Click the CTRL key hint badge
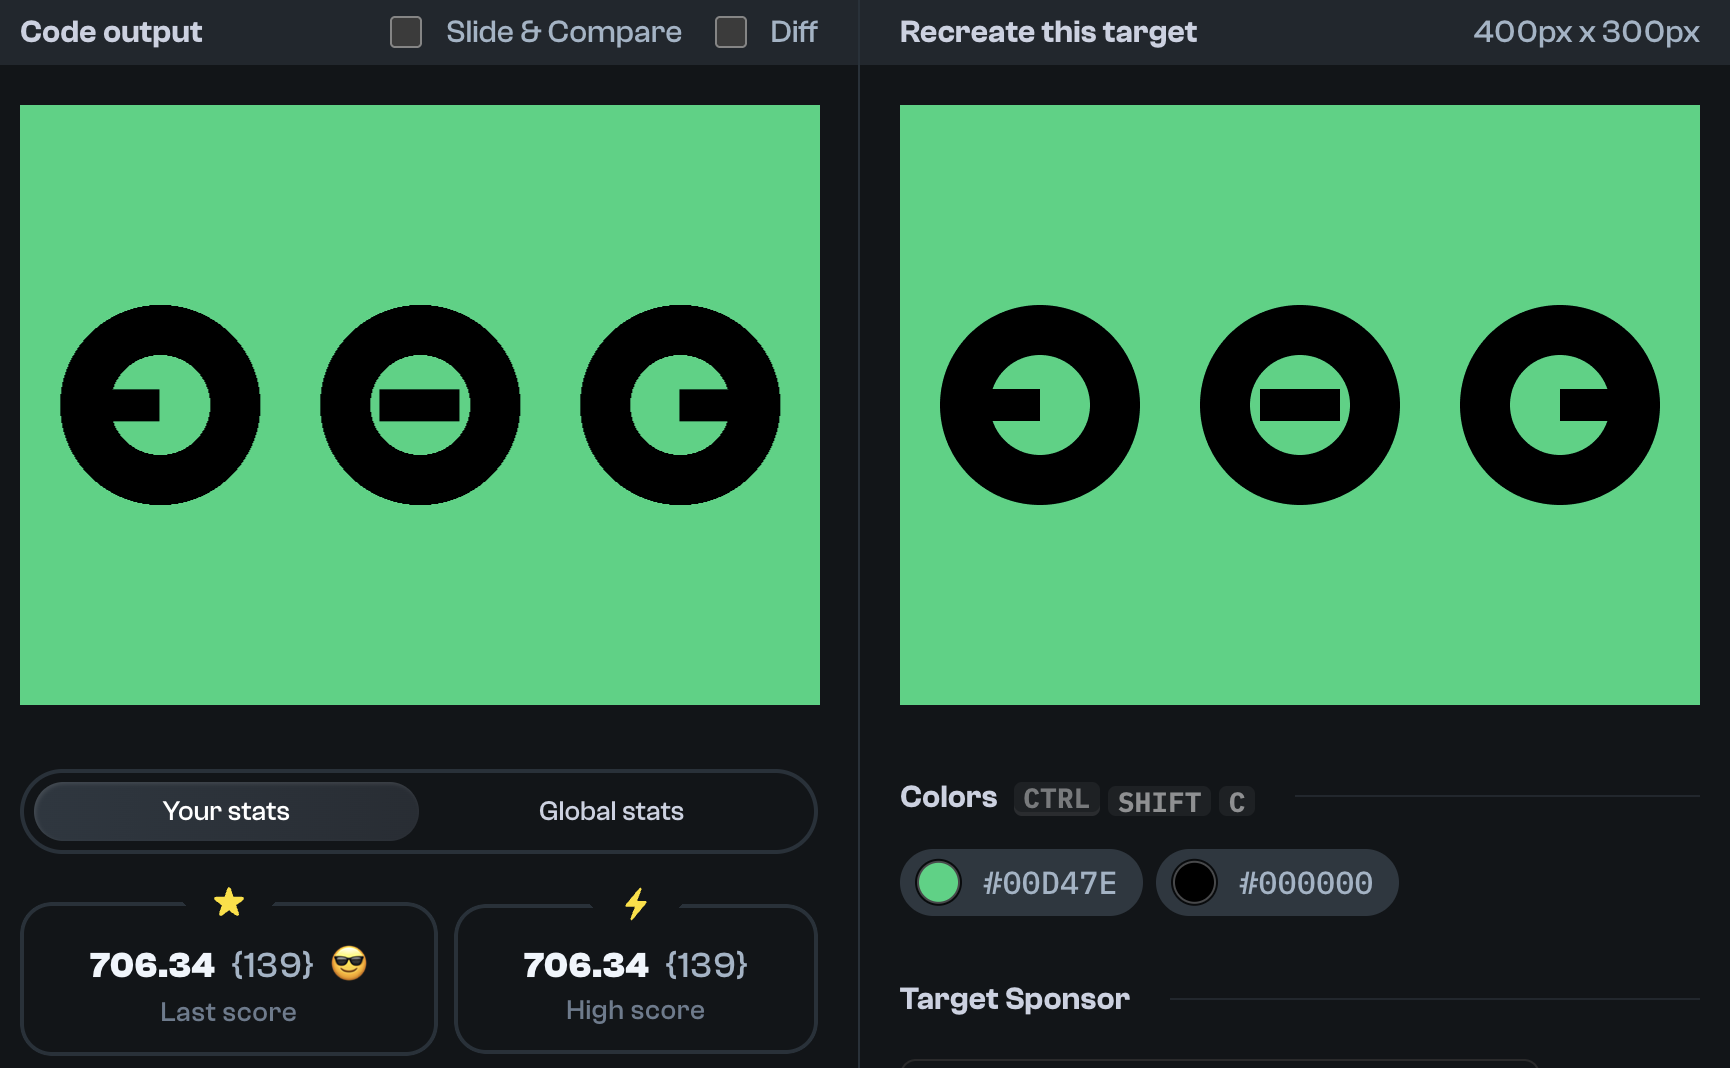Screen dimensions: 1730x1068 (x=1056, y=799)
